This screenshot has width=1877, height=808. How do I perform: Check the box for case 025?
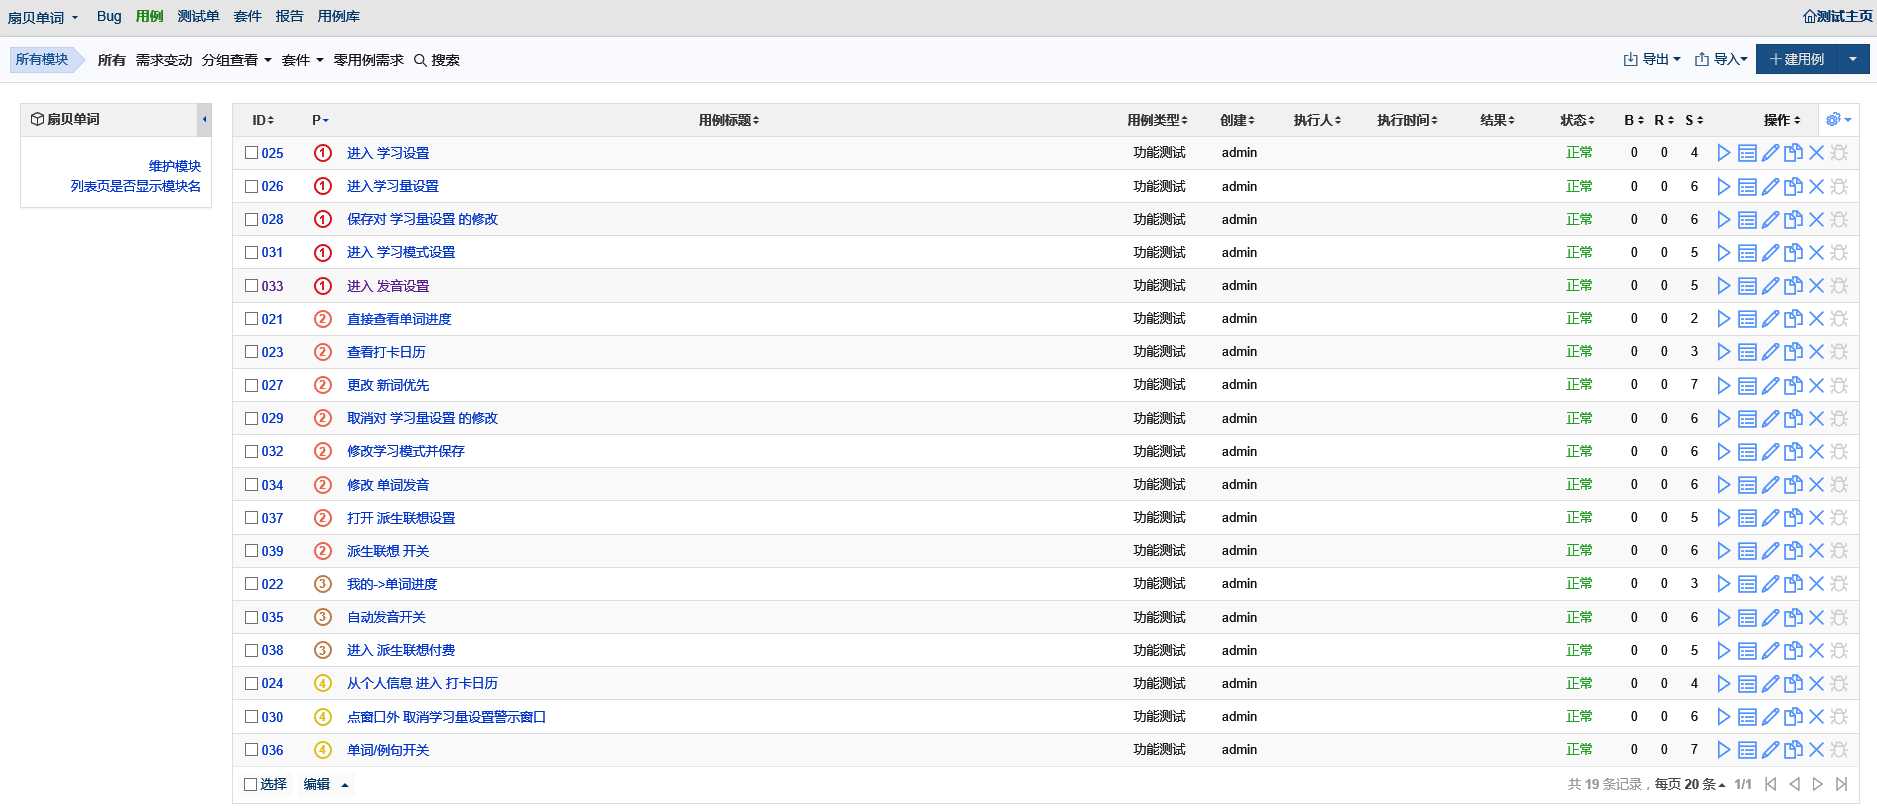pyautogui.click(x=252, y=153)
